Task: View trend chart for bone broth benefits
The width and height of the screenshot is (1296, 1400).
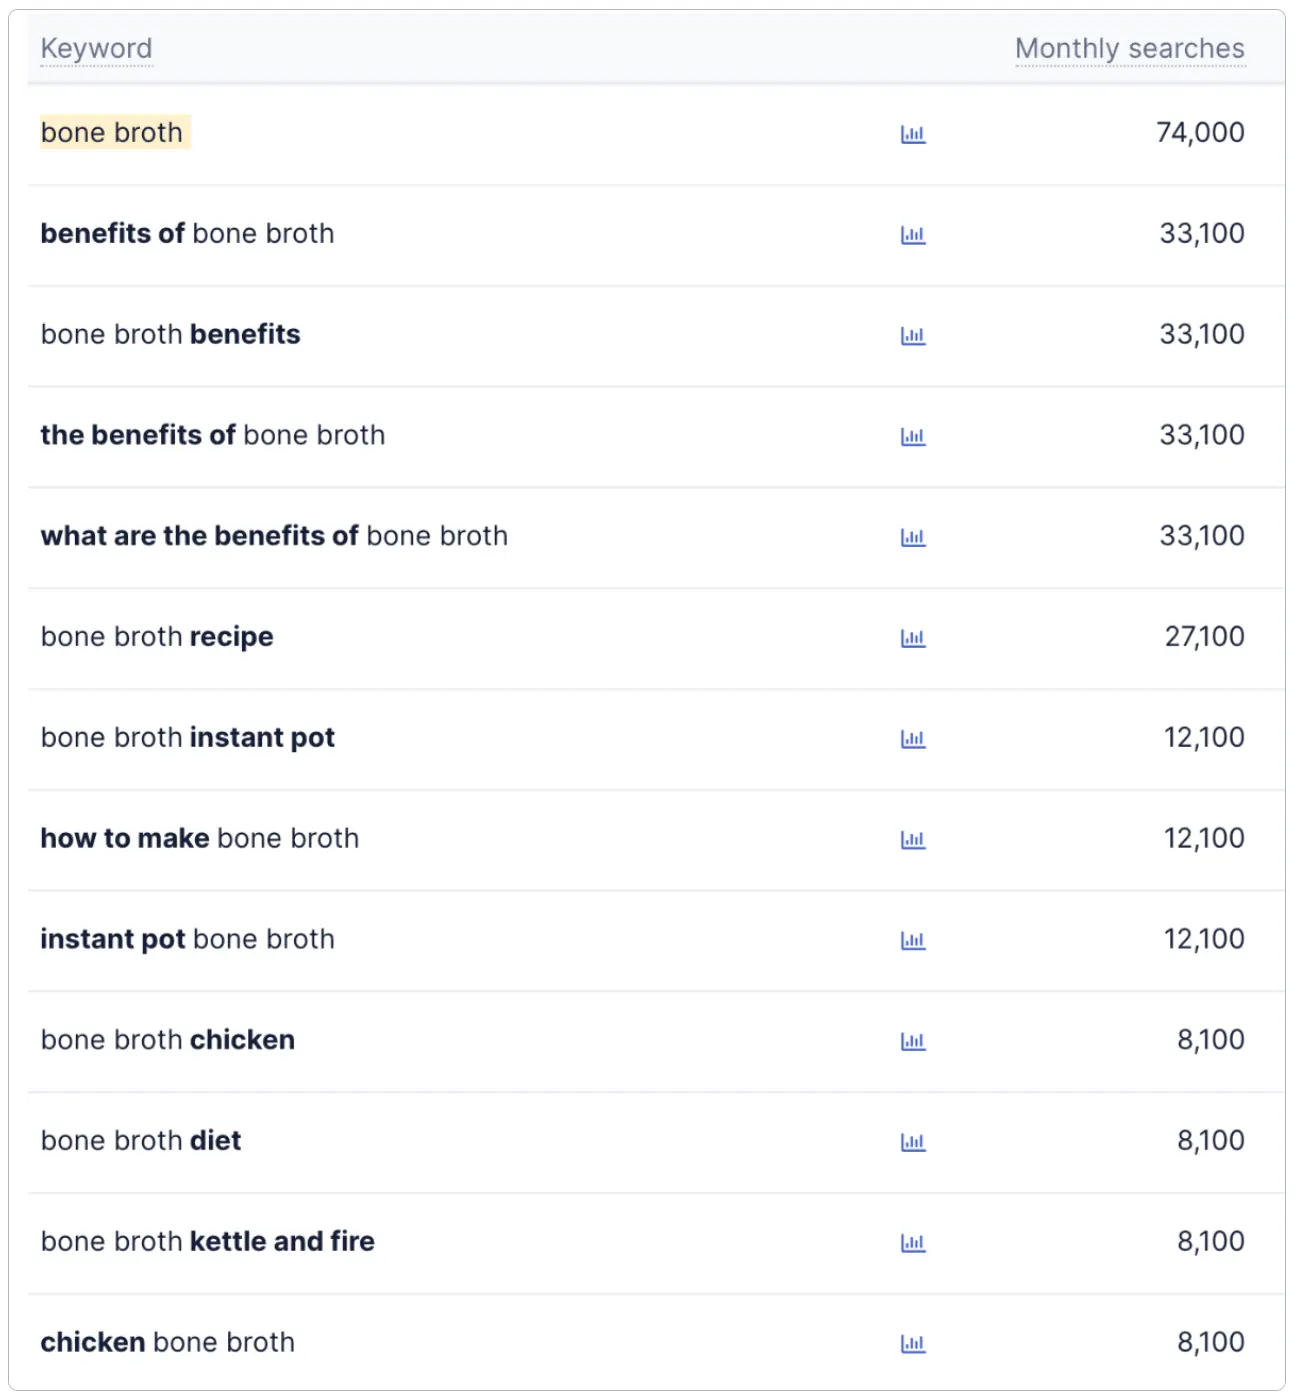Action: click(x=913, y=336)
